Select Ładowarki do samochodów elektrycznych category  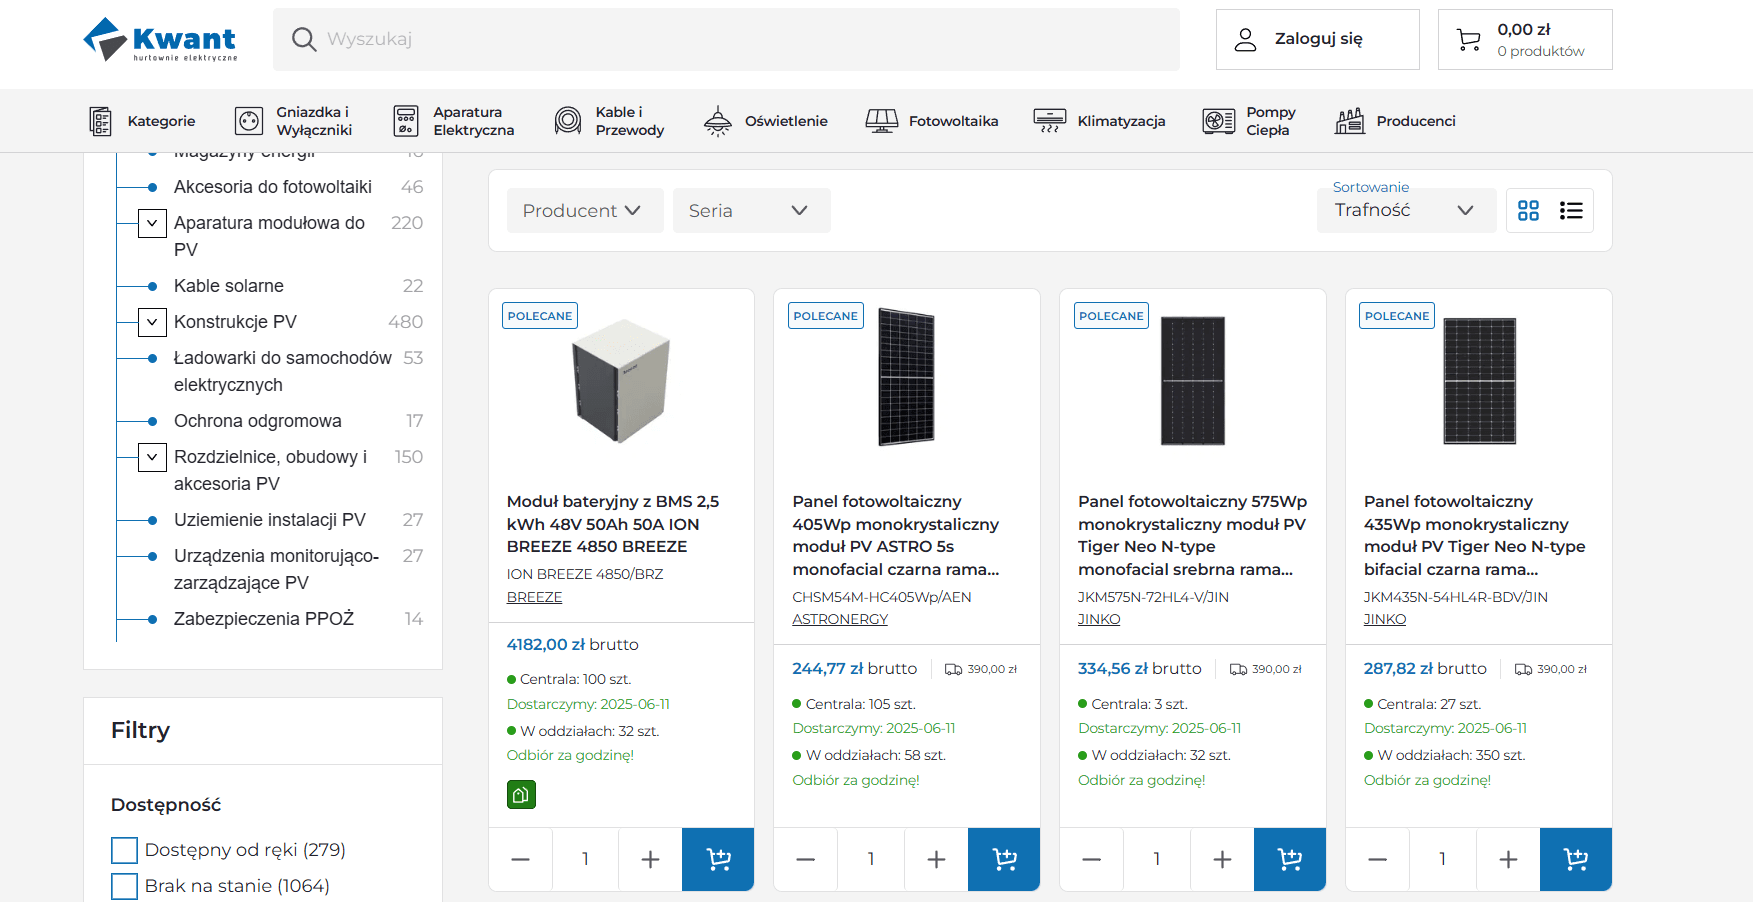[283, 372]
